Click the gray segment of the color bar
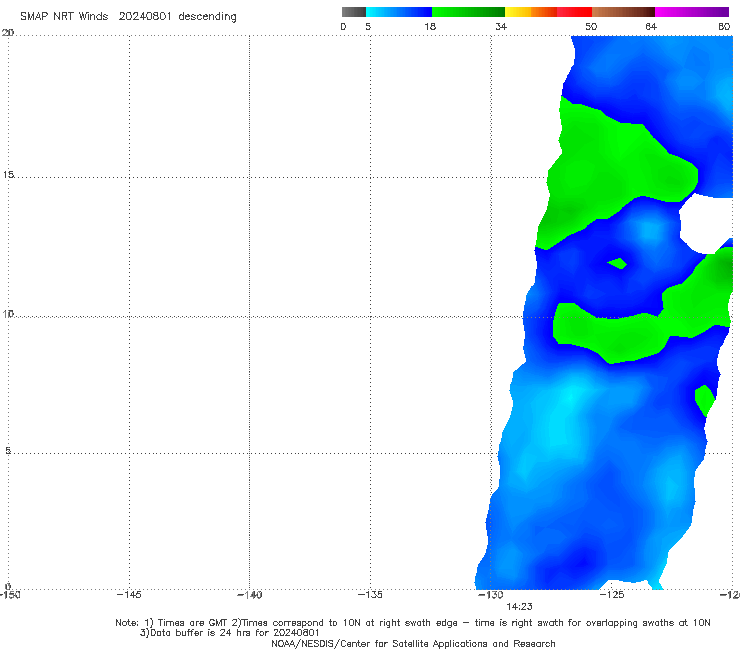 (x=354, y=12)
